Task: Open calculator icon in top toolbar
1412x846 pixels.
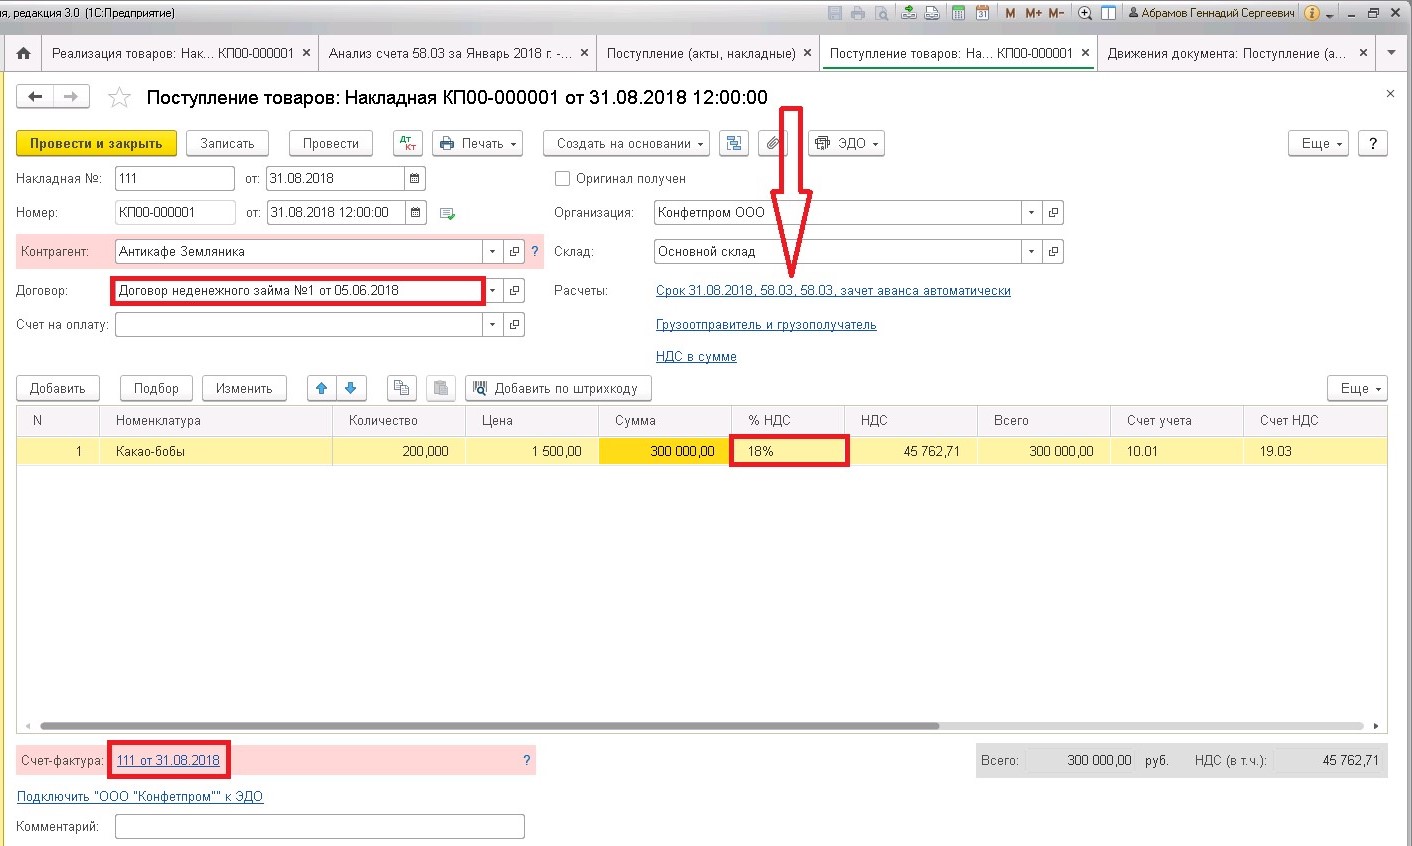Action: pyautogui.click(x=958, y=13)
